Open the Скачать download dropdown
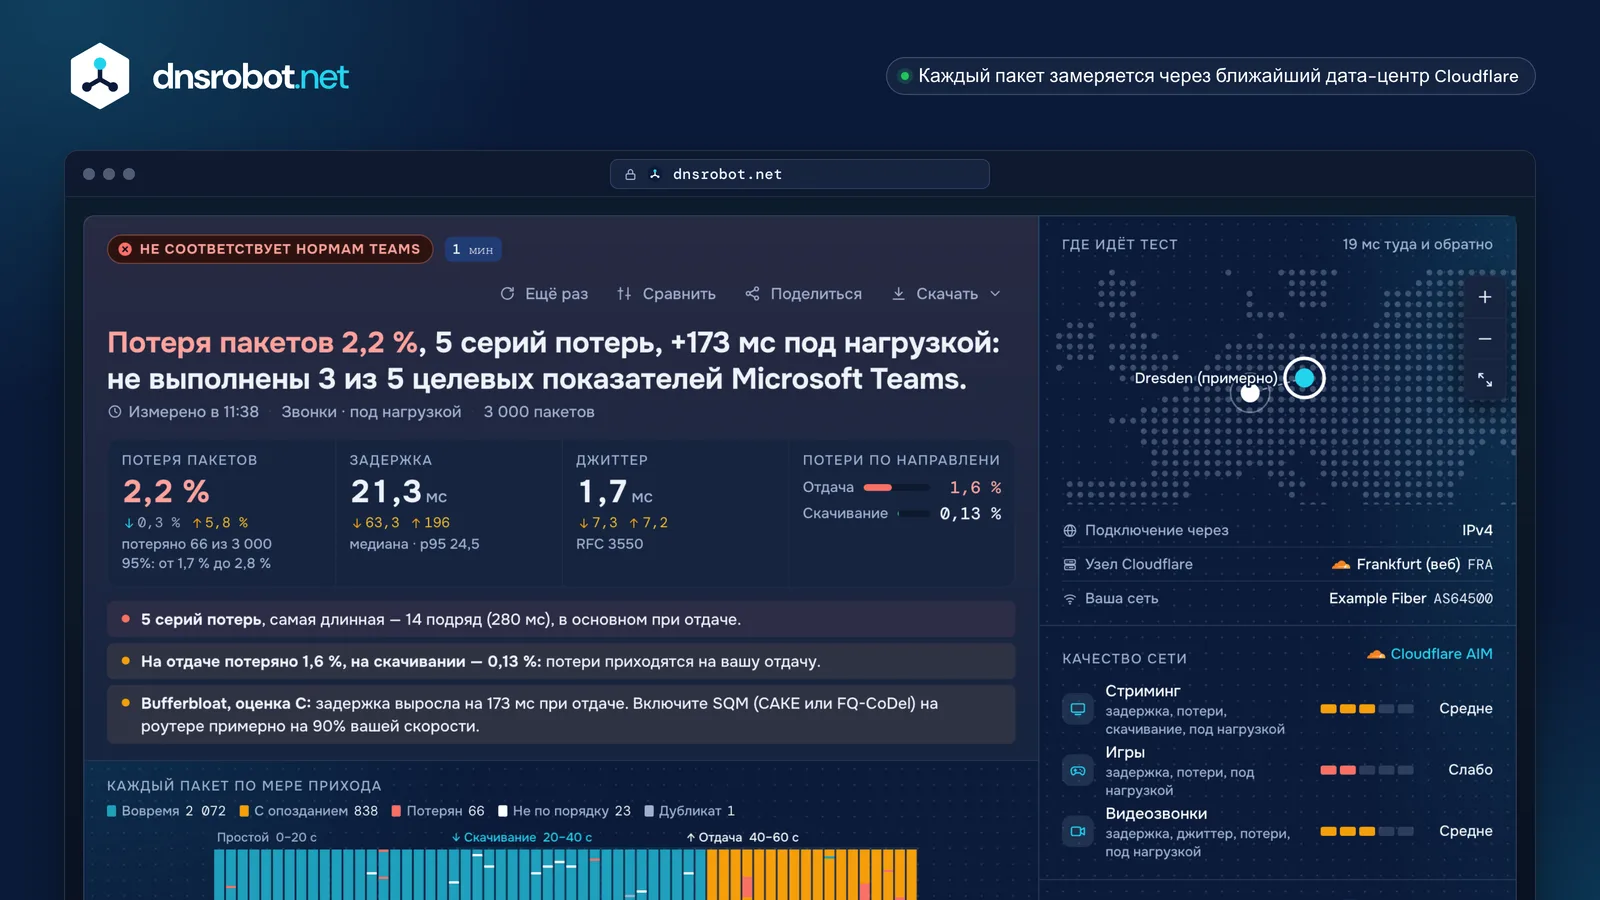This screenshot has width=1600, height=900. (946, 294)
